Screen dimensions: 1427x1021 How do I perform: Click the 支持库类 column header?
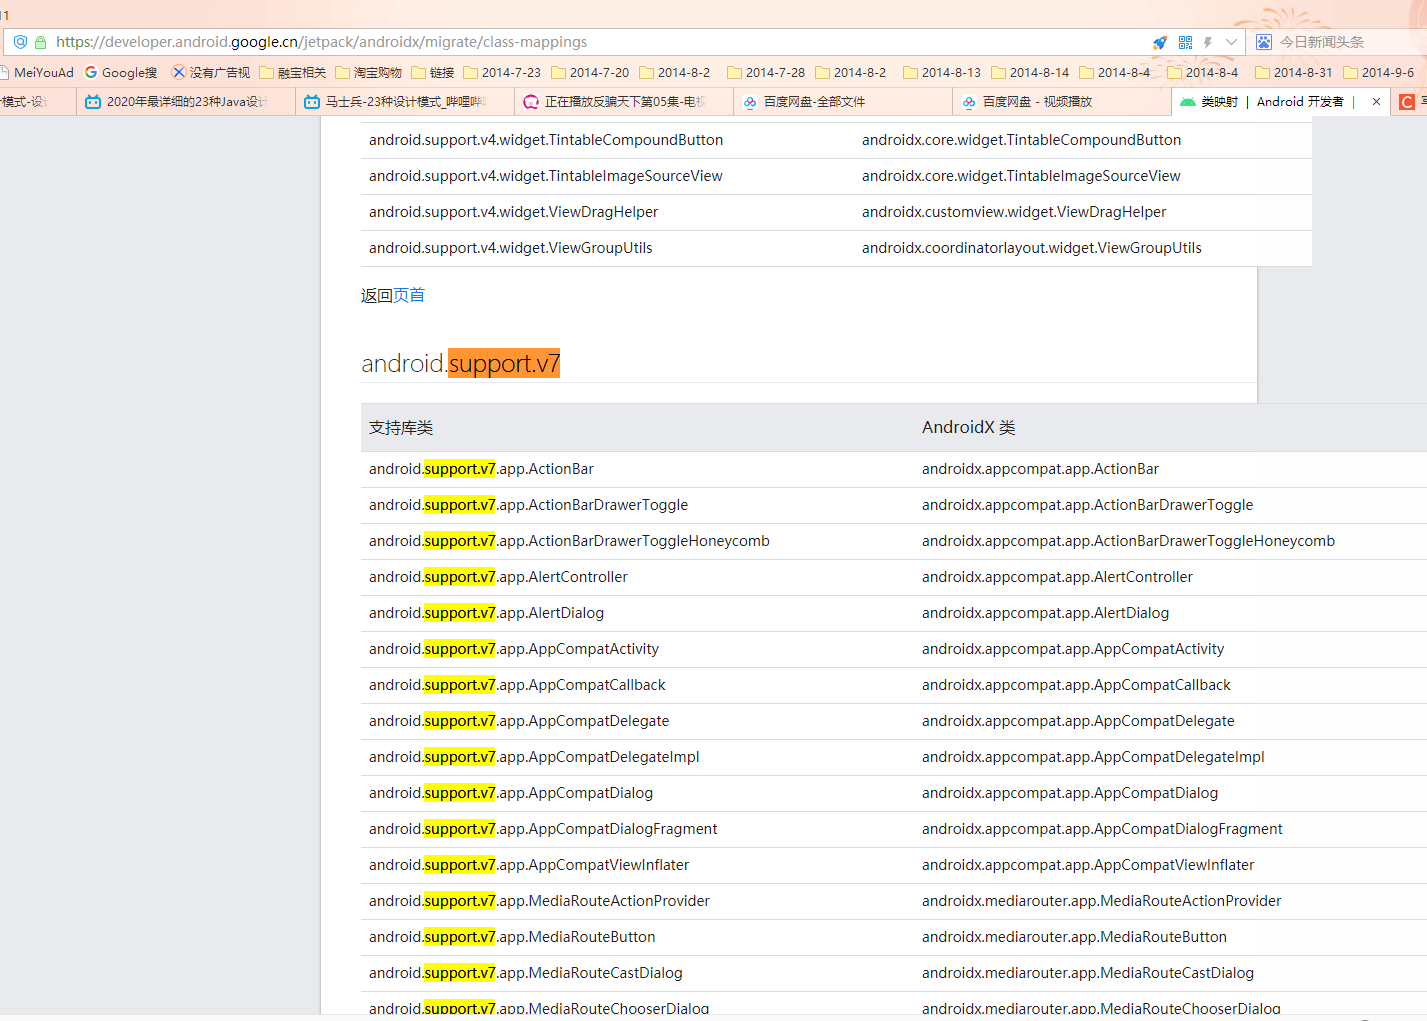(401, 427)
